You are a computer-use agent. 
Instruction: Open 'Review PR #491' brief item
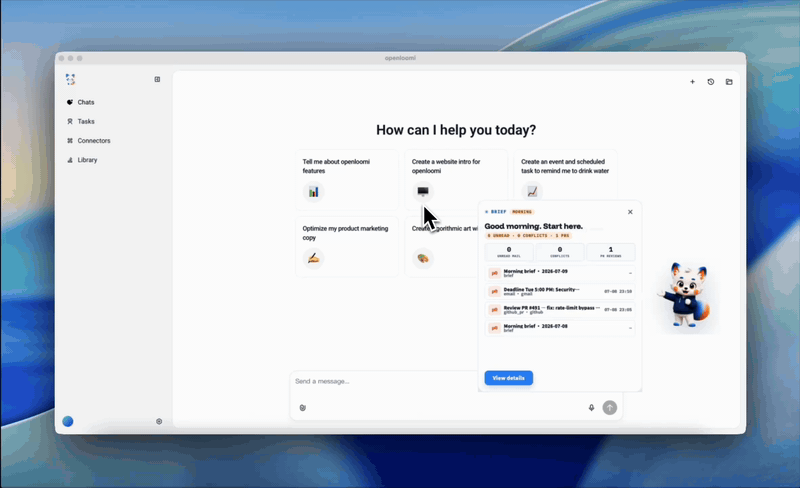(560, 309)
